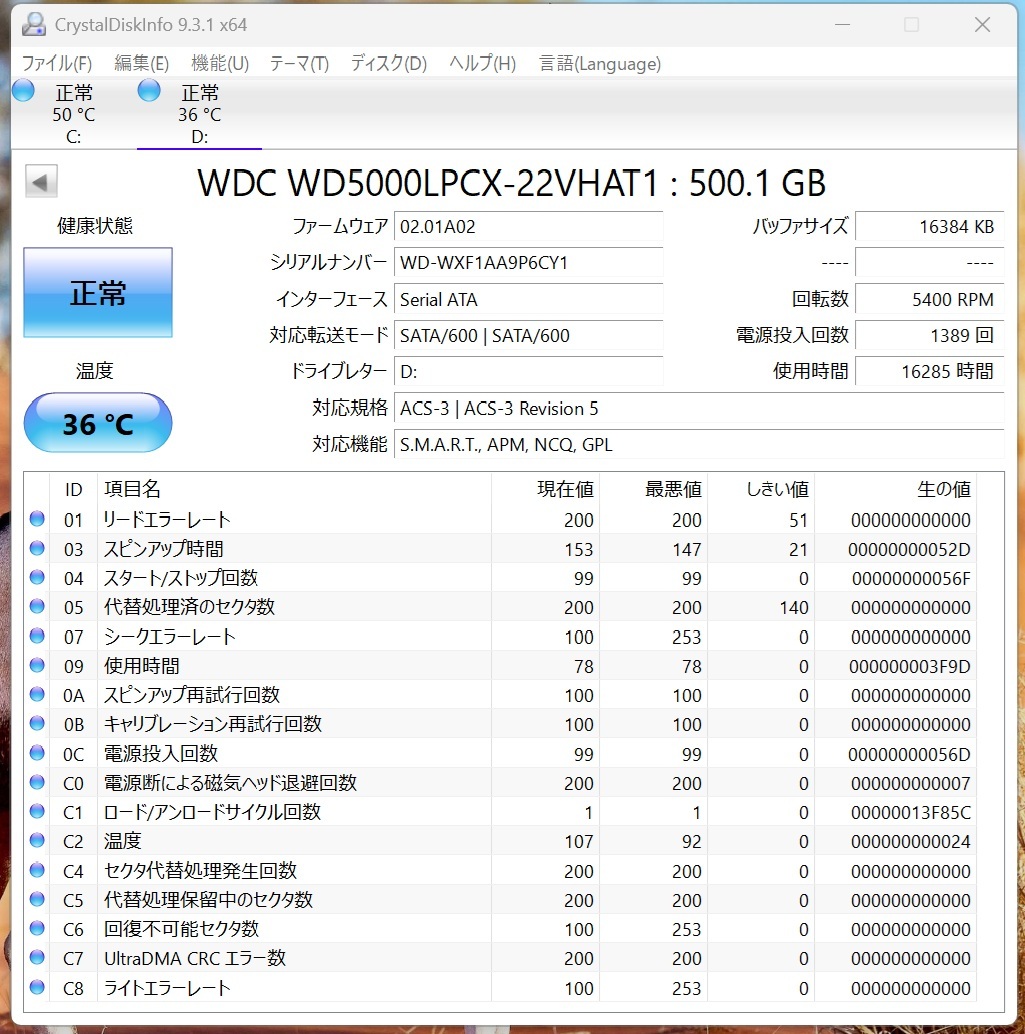Open the 編集(E) menu
This screenshot has height=1034, width=1025.
pos(141,63)
